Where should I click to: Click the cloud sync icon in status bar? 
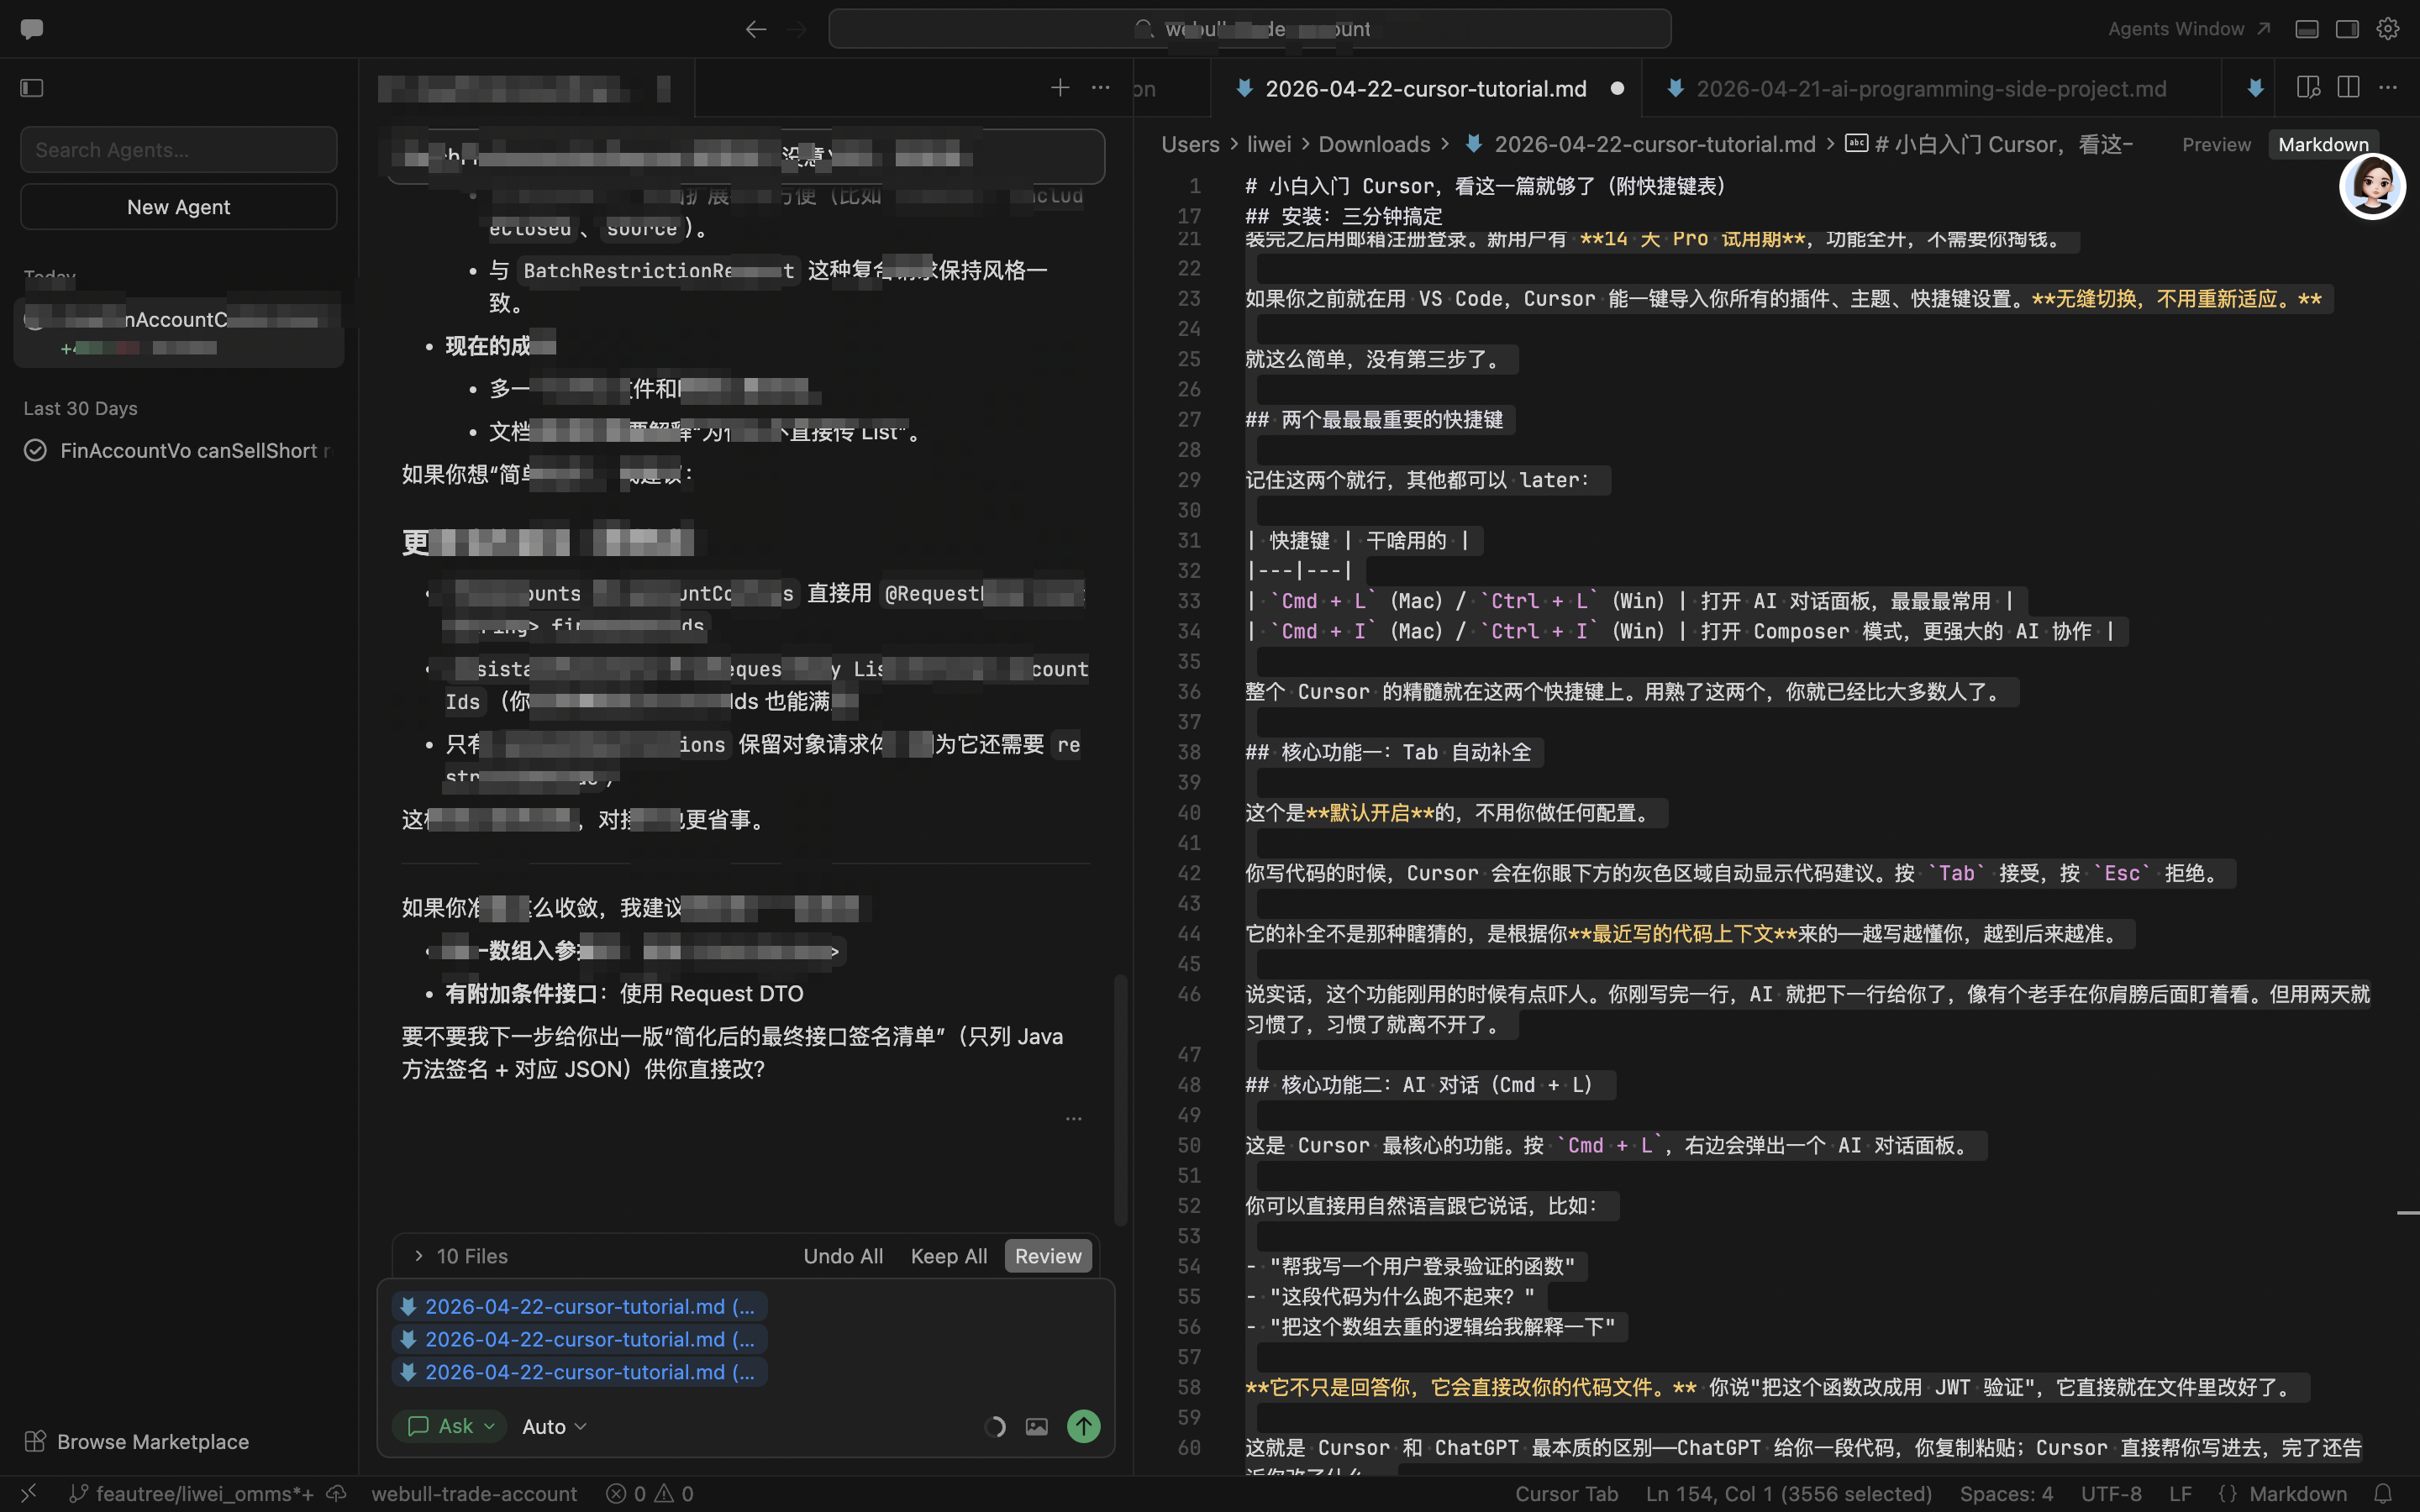[337, 1494]
